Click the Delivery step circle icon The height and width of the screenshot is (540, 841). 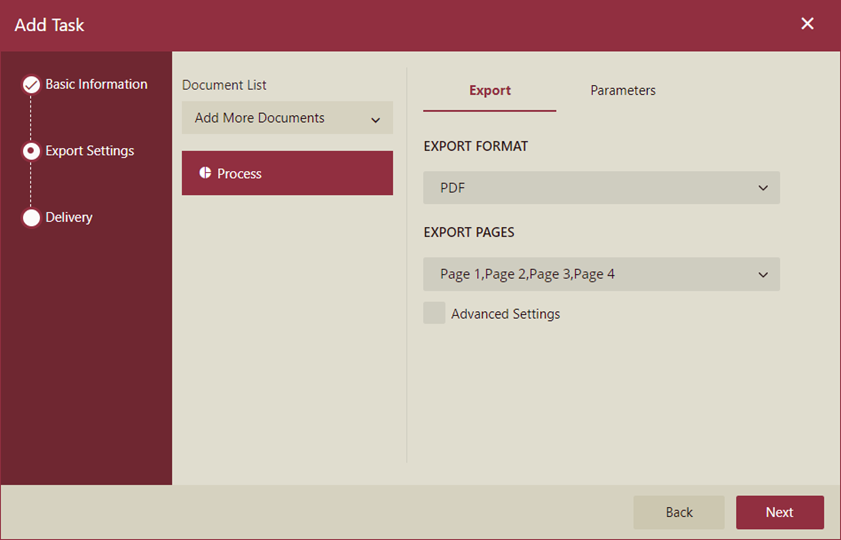point(31,218)
